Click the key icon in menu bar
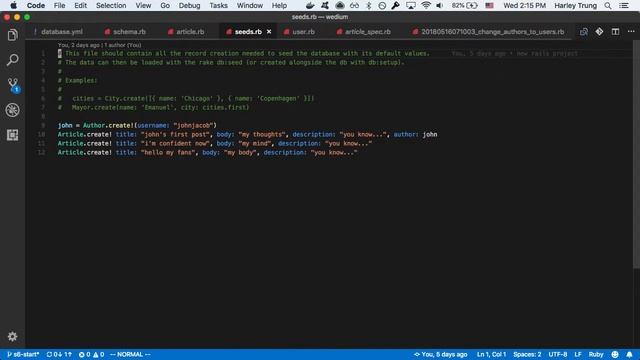 [x=396, y=6]
